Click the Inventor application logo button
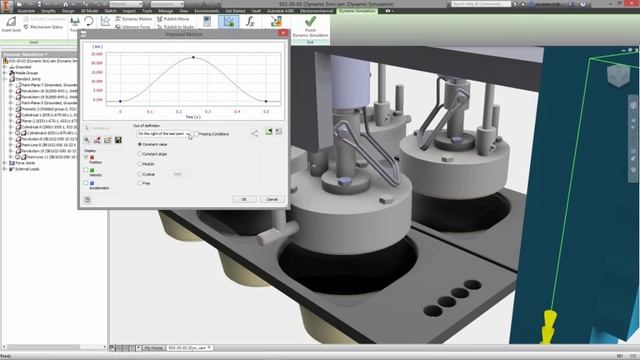This screenshot has width=640, height=360. pyautogui.click(x=7, y=6)
